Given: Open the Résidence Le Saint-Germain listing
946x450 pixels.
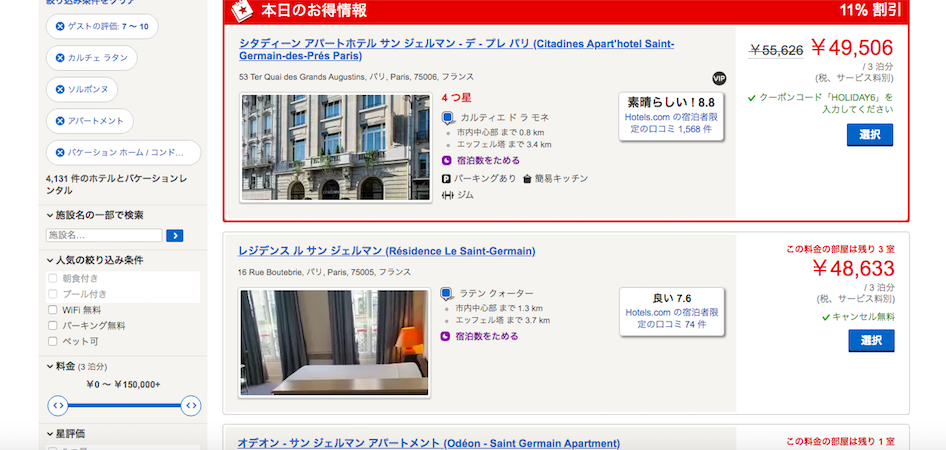Looking at the screenshot, I should point(387,251).
